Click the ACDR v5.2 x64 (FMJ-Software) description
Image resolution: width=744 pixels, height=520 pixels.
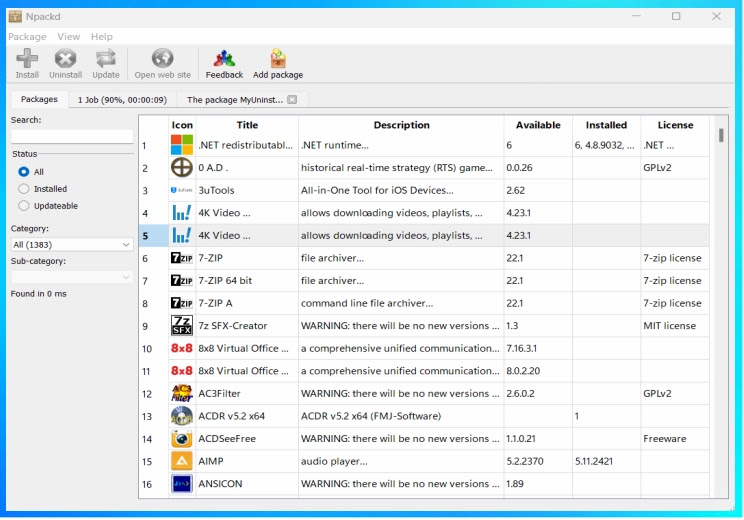pyautogui.click(x=371, y=416)
